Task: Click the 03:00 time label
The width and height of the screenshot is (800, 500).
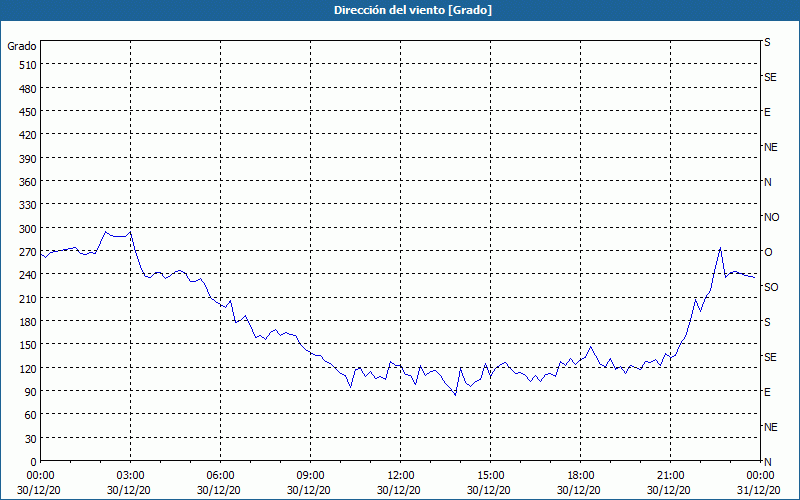Action: pos(131,476)
